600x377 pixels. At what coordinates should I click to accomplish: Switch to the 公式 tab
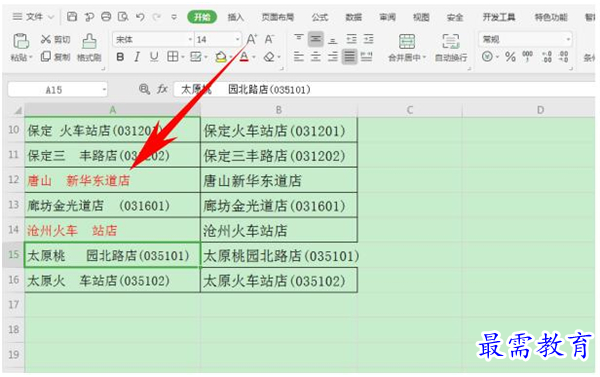[x=320, y=17]
